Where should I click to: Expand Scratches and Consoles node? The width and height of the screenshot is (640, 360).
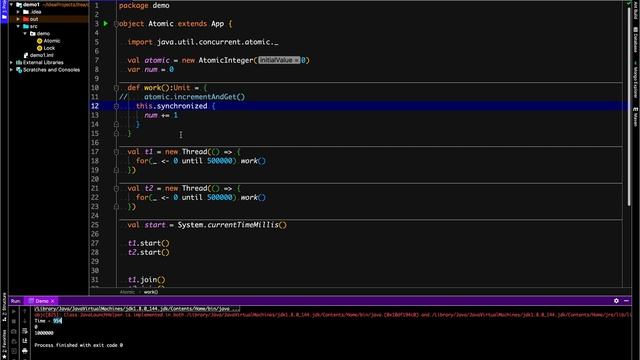[x=11, y=70]
